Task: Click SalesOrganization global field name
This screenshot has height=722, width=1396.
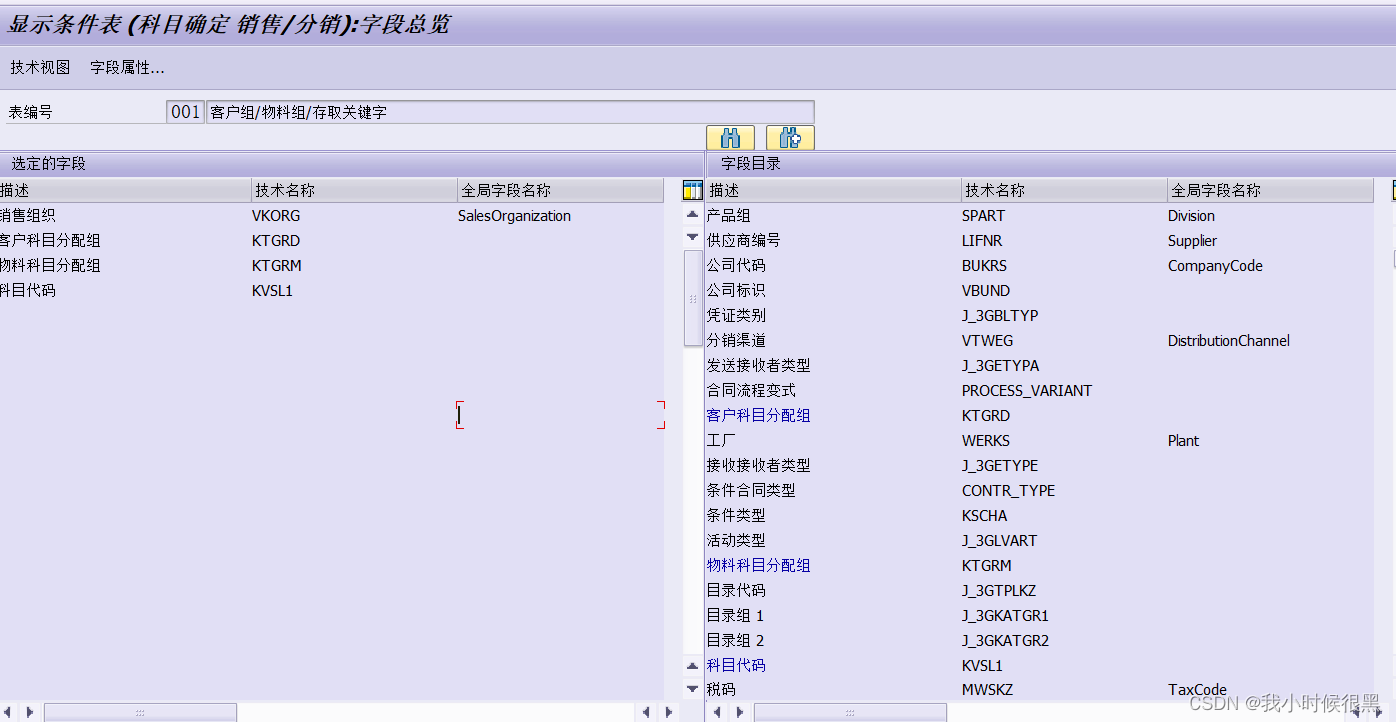Action: coord(514,216)
